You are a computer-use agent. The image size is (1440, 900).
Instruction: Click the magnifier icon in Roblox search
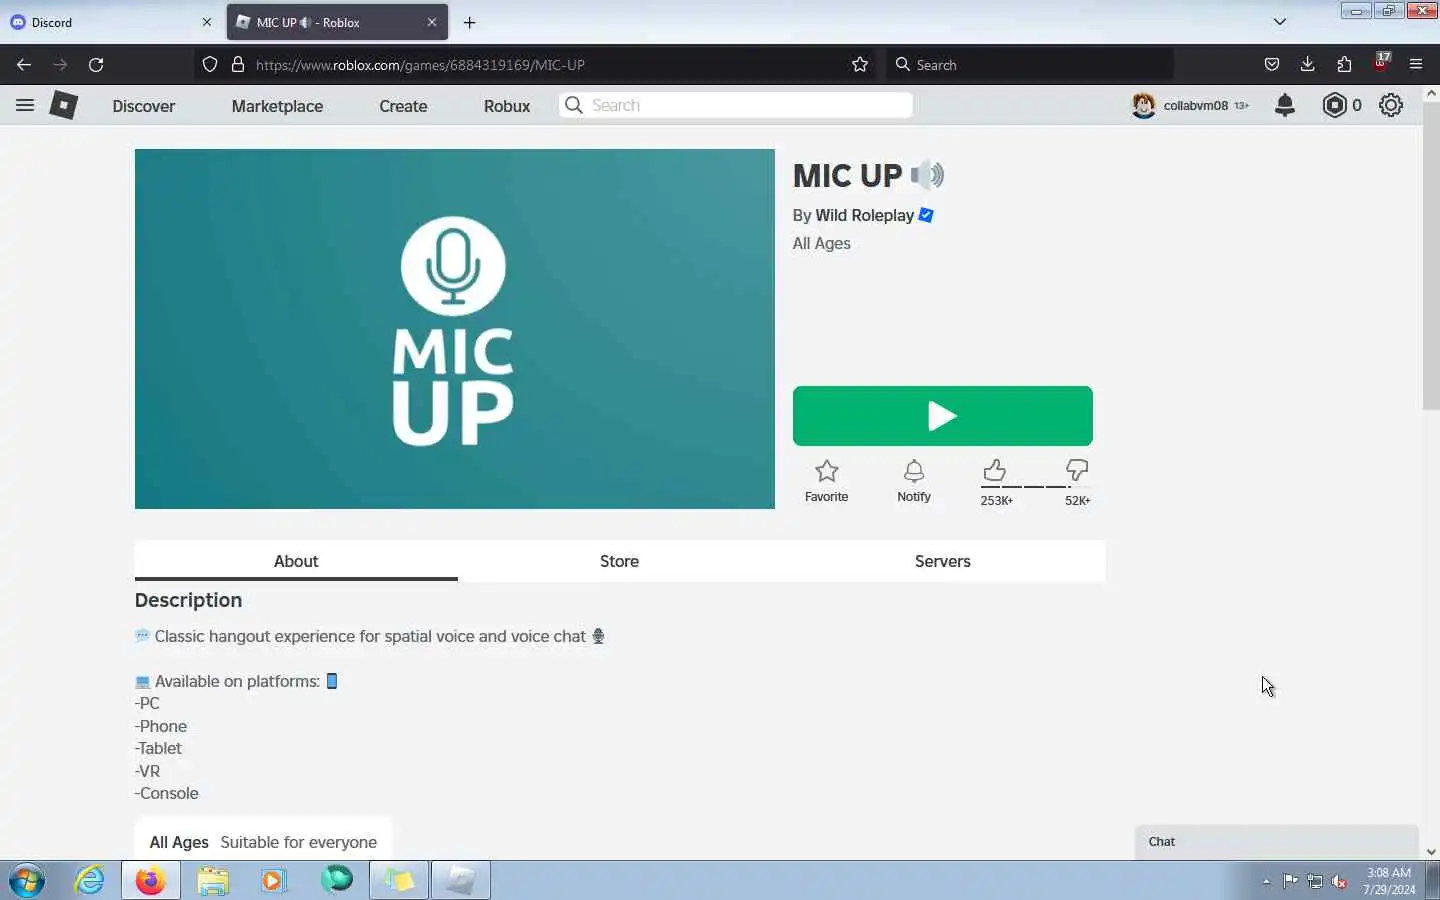point(574,105)
